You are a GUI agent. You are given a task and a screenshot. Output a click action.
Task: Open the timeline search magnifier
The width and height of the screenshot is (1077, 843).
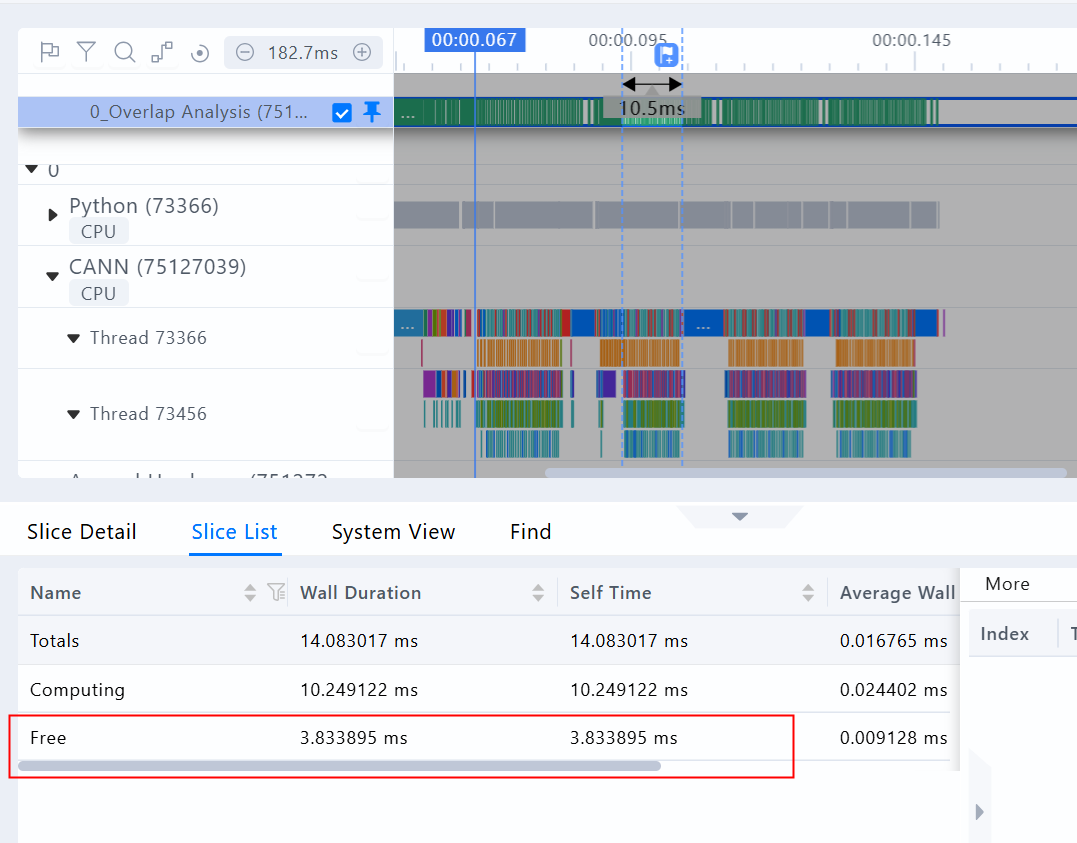pyautogui.click(x=124, y=52)
